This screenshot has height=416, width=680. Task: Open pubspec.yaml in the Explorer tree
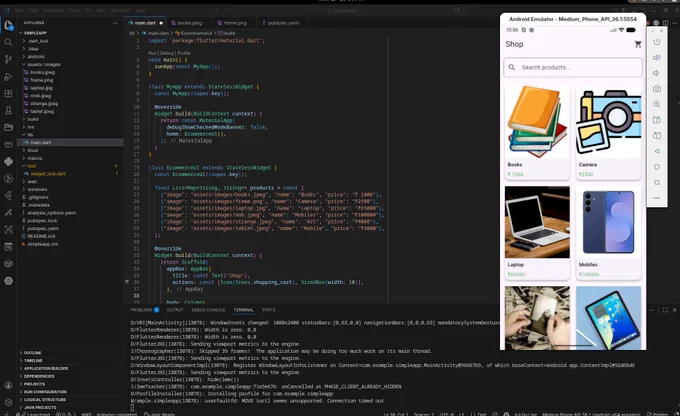(43, 229)
